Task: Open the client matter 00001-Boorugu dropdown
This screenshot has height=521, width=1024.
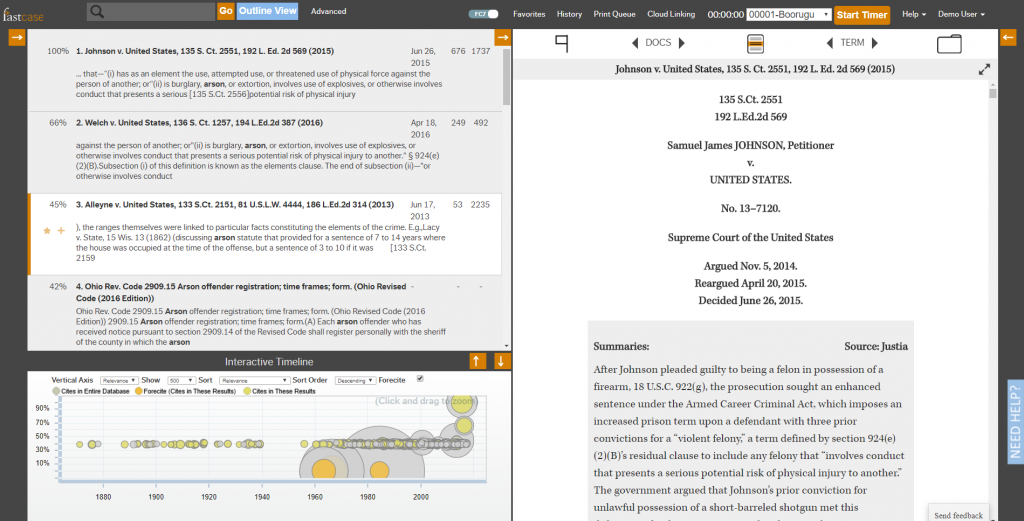Action: [788, 14]
